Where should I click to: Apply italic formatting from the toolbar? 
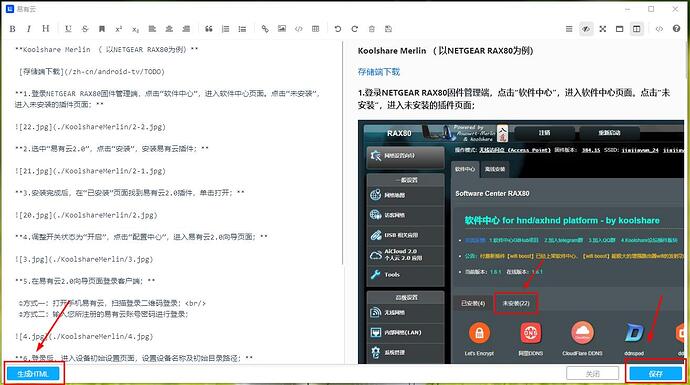[29, 29]
